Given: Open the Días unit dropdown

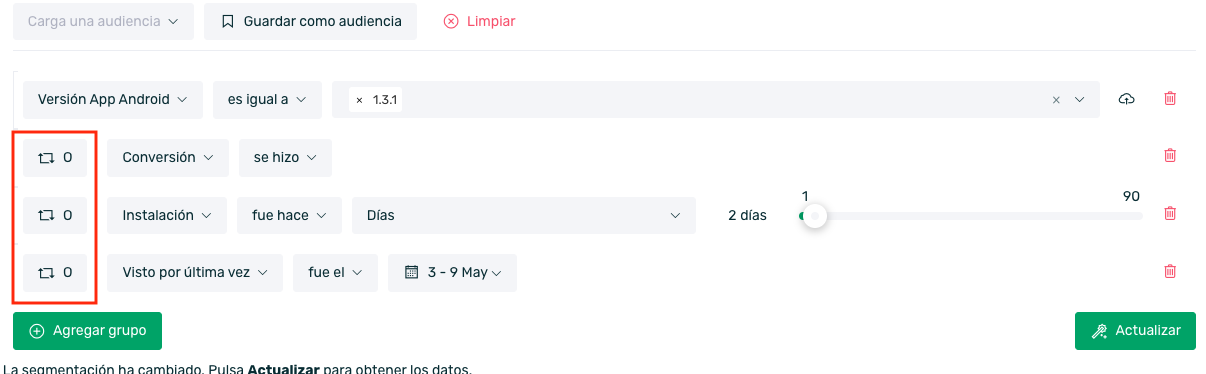Looking at the screenshot, I should click(x=524, y=215).
